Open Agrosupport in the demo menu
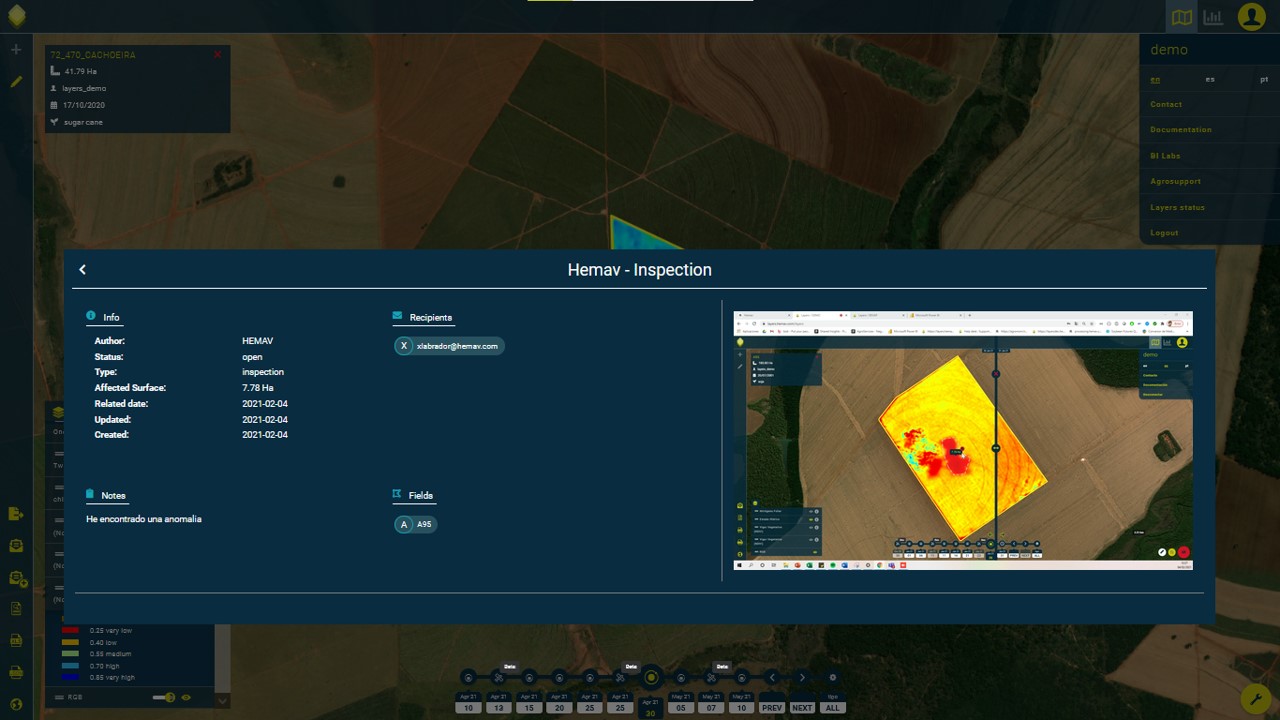The image size is (1280, 720). point(1175,182)
